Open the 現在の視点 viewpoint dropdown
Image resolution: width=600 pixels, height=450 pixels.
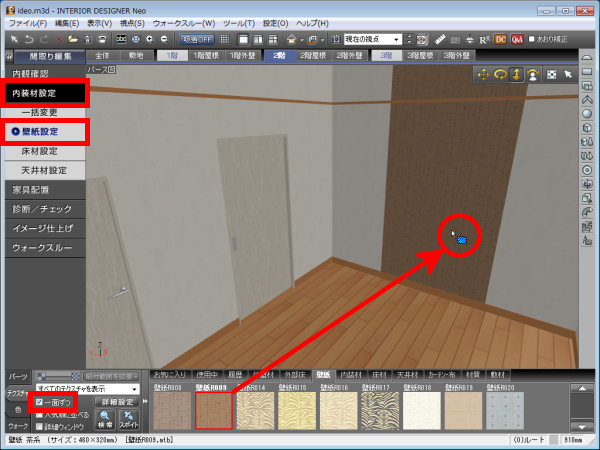(374, 38)
